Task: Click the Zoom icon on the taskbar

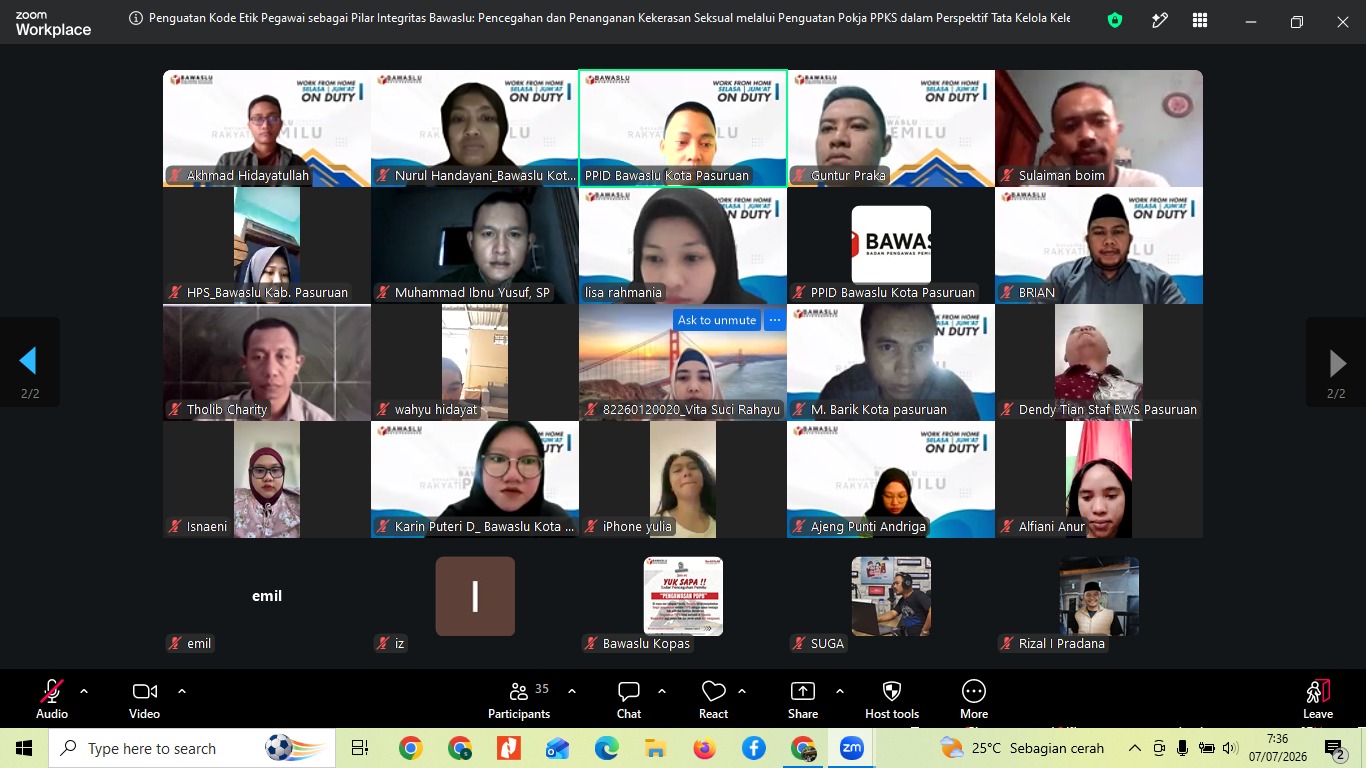Action: pos(851,748)
